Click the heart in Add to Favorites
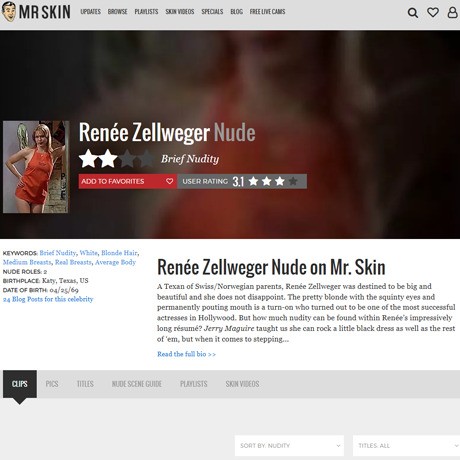This screenshot has width=460, height=460. pos(169,181)
